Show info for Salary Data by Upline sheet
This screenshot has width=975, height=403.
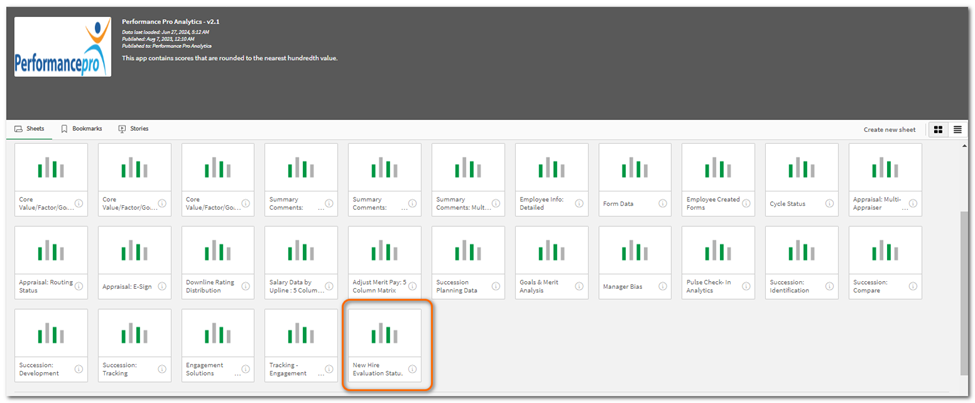[328, 286]
